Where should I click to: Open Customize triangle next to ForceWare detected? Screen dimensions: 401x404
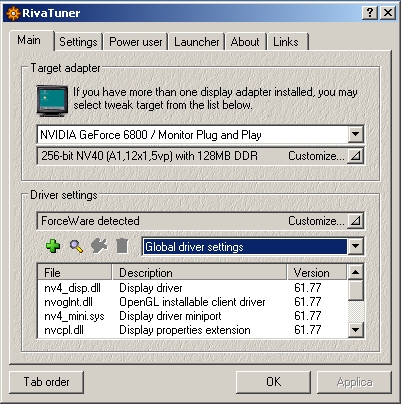(355, 221)
